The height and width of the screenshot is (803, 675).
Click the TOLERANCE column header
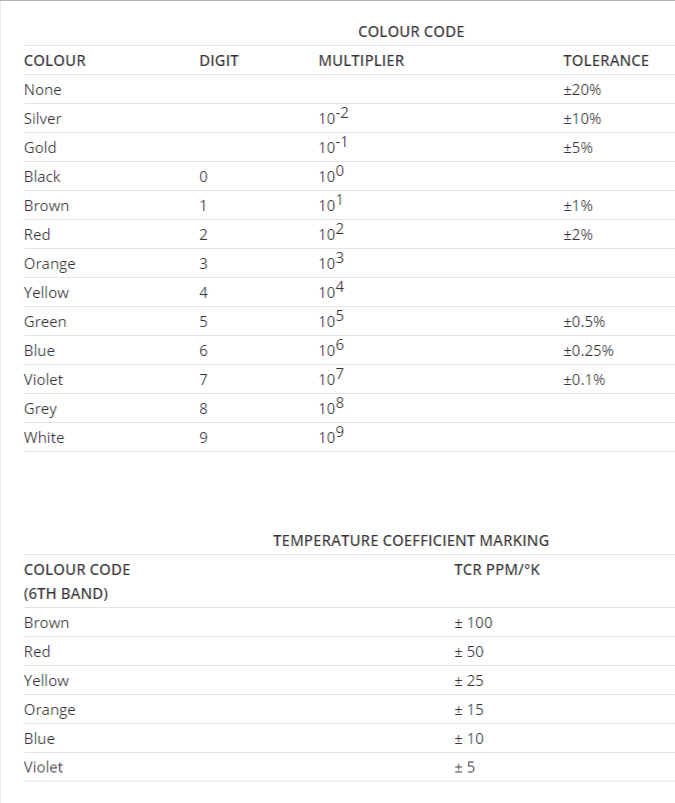[606, 61]
